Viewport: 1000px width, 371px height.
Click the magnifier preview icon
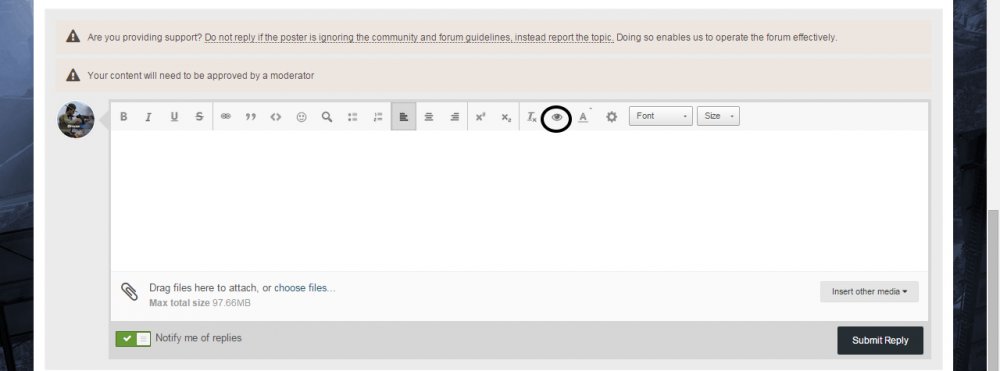click(327, 117)
